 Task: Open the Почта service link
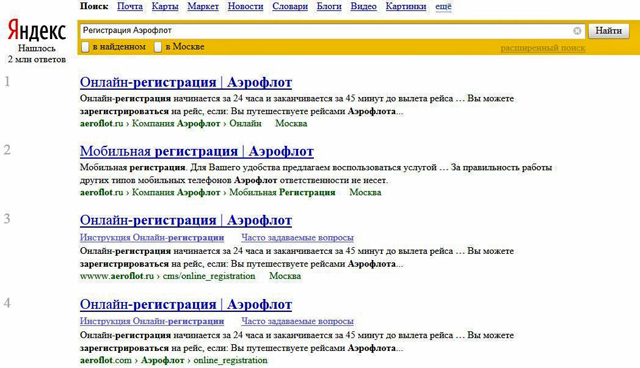(x=130, y=7)
